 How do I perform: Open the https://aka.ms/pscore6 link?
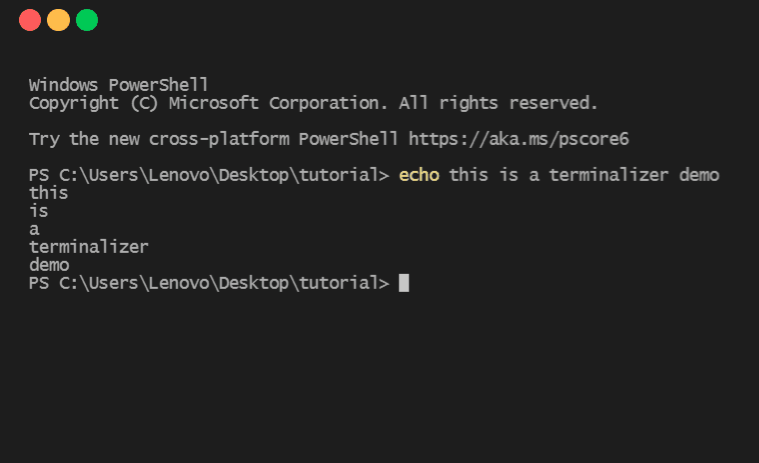click(518, 139)
